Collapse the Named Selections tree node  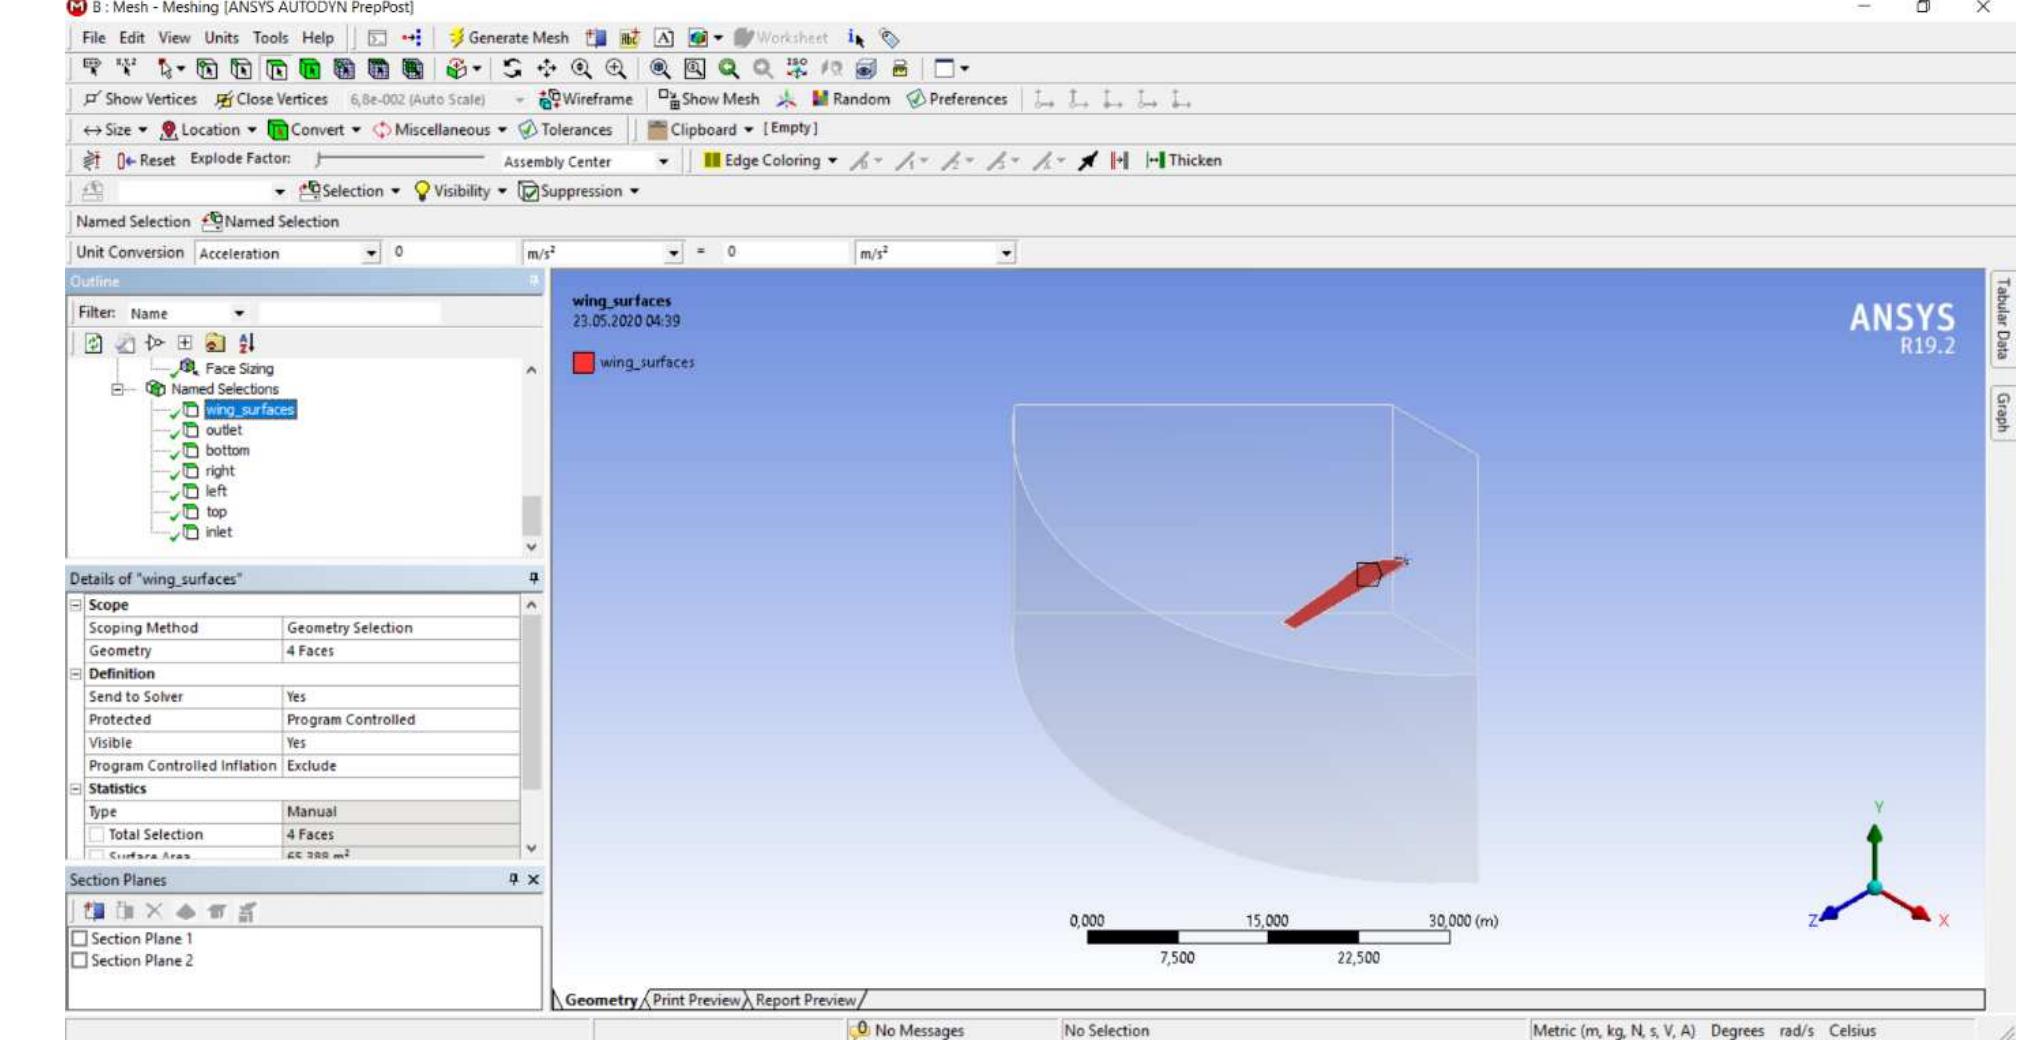coord(117,389)
